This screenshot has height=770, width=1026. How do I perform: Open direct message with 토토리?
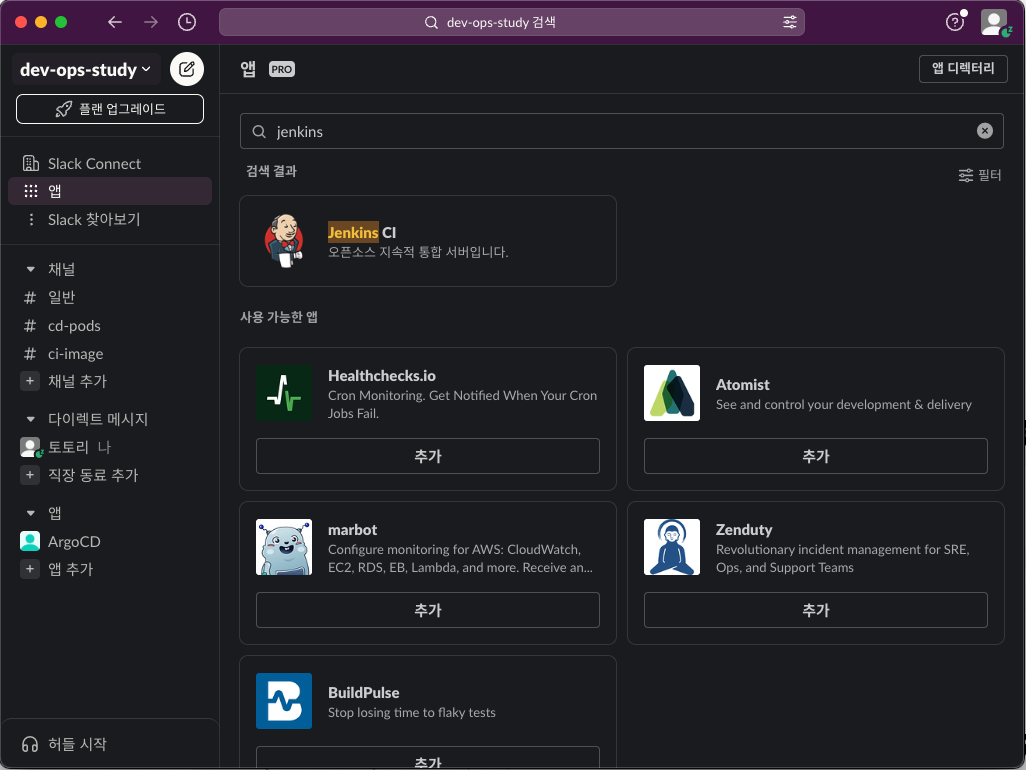click(x=110, y=447)
